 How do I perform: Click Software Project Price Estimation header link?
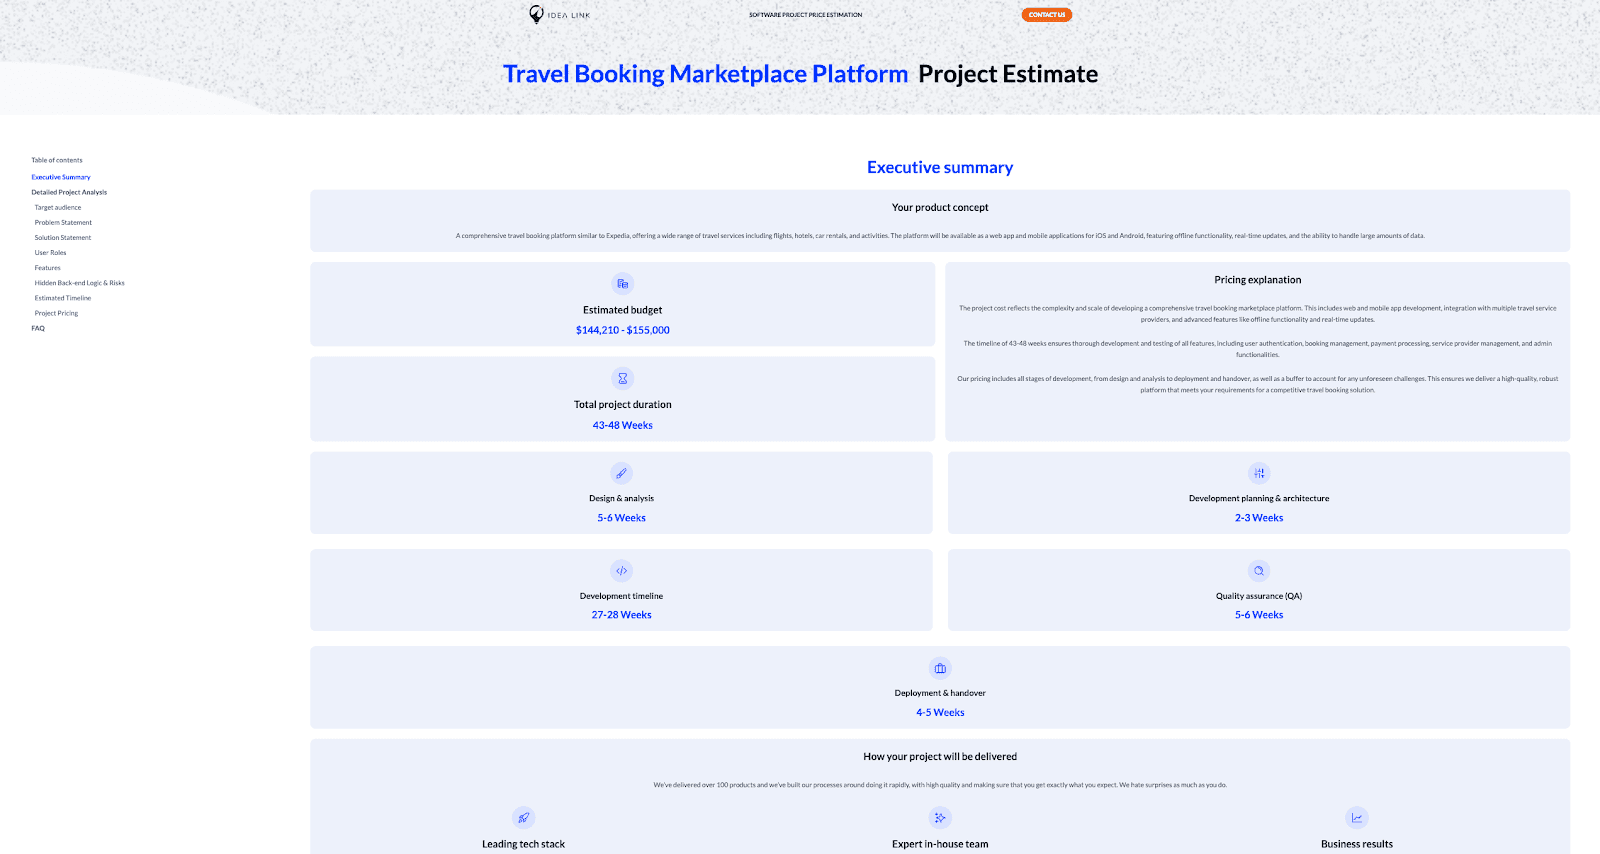(x=805, y=15)
